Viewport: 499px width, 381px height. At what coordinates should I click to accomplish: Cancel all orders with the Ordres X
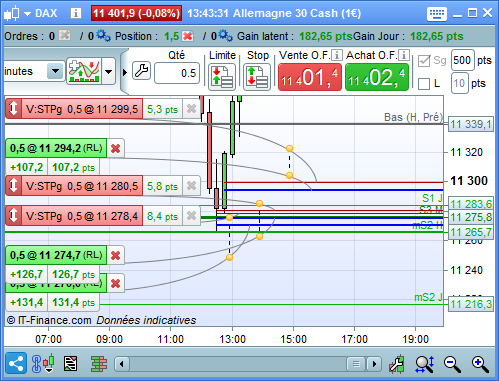[65, 35]
